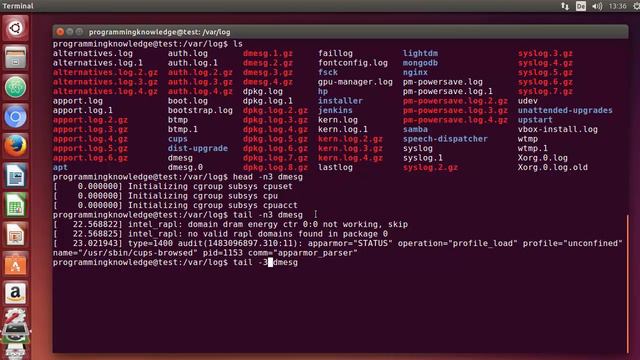640x360 pixels.
Task: Click the terminal title bar text
Action: 160,32
